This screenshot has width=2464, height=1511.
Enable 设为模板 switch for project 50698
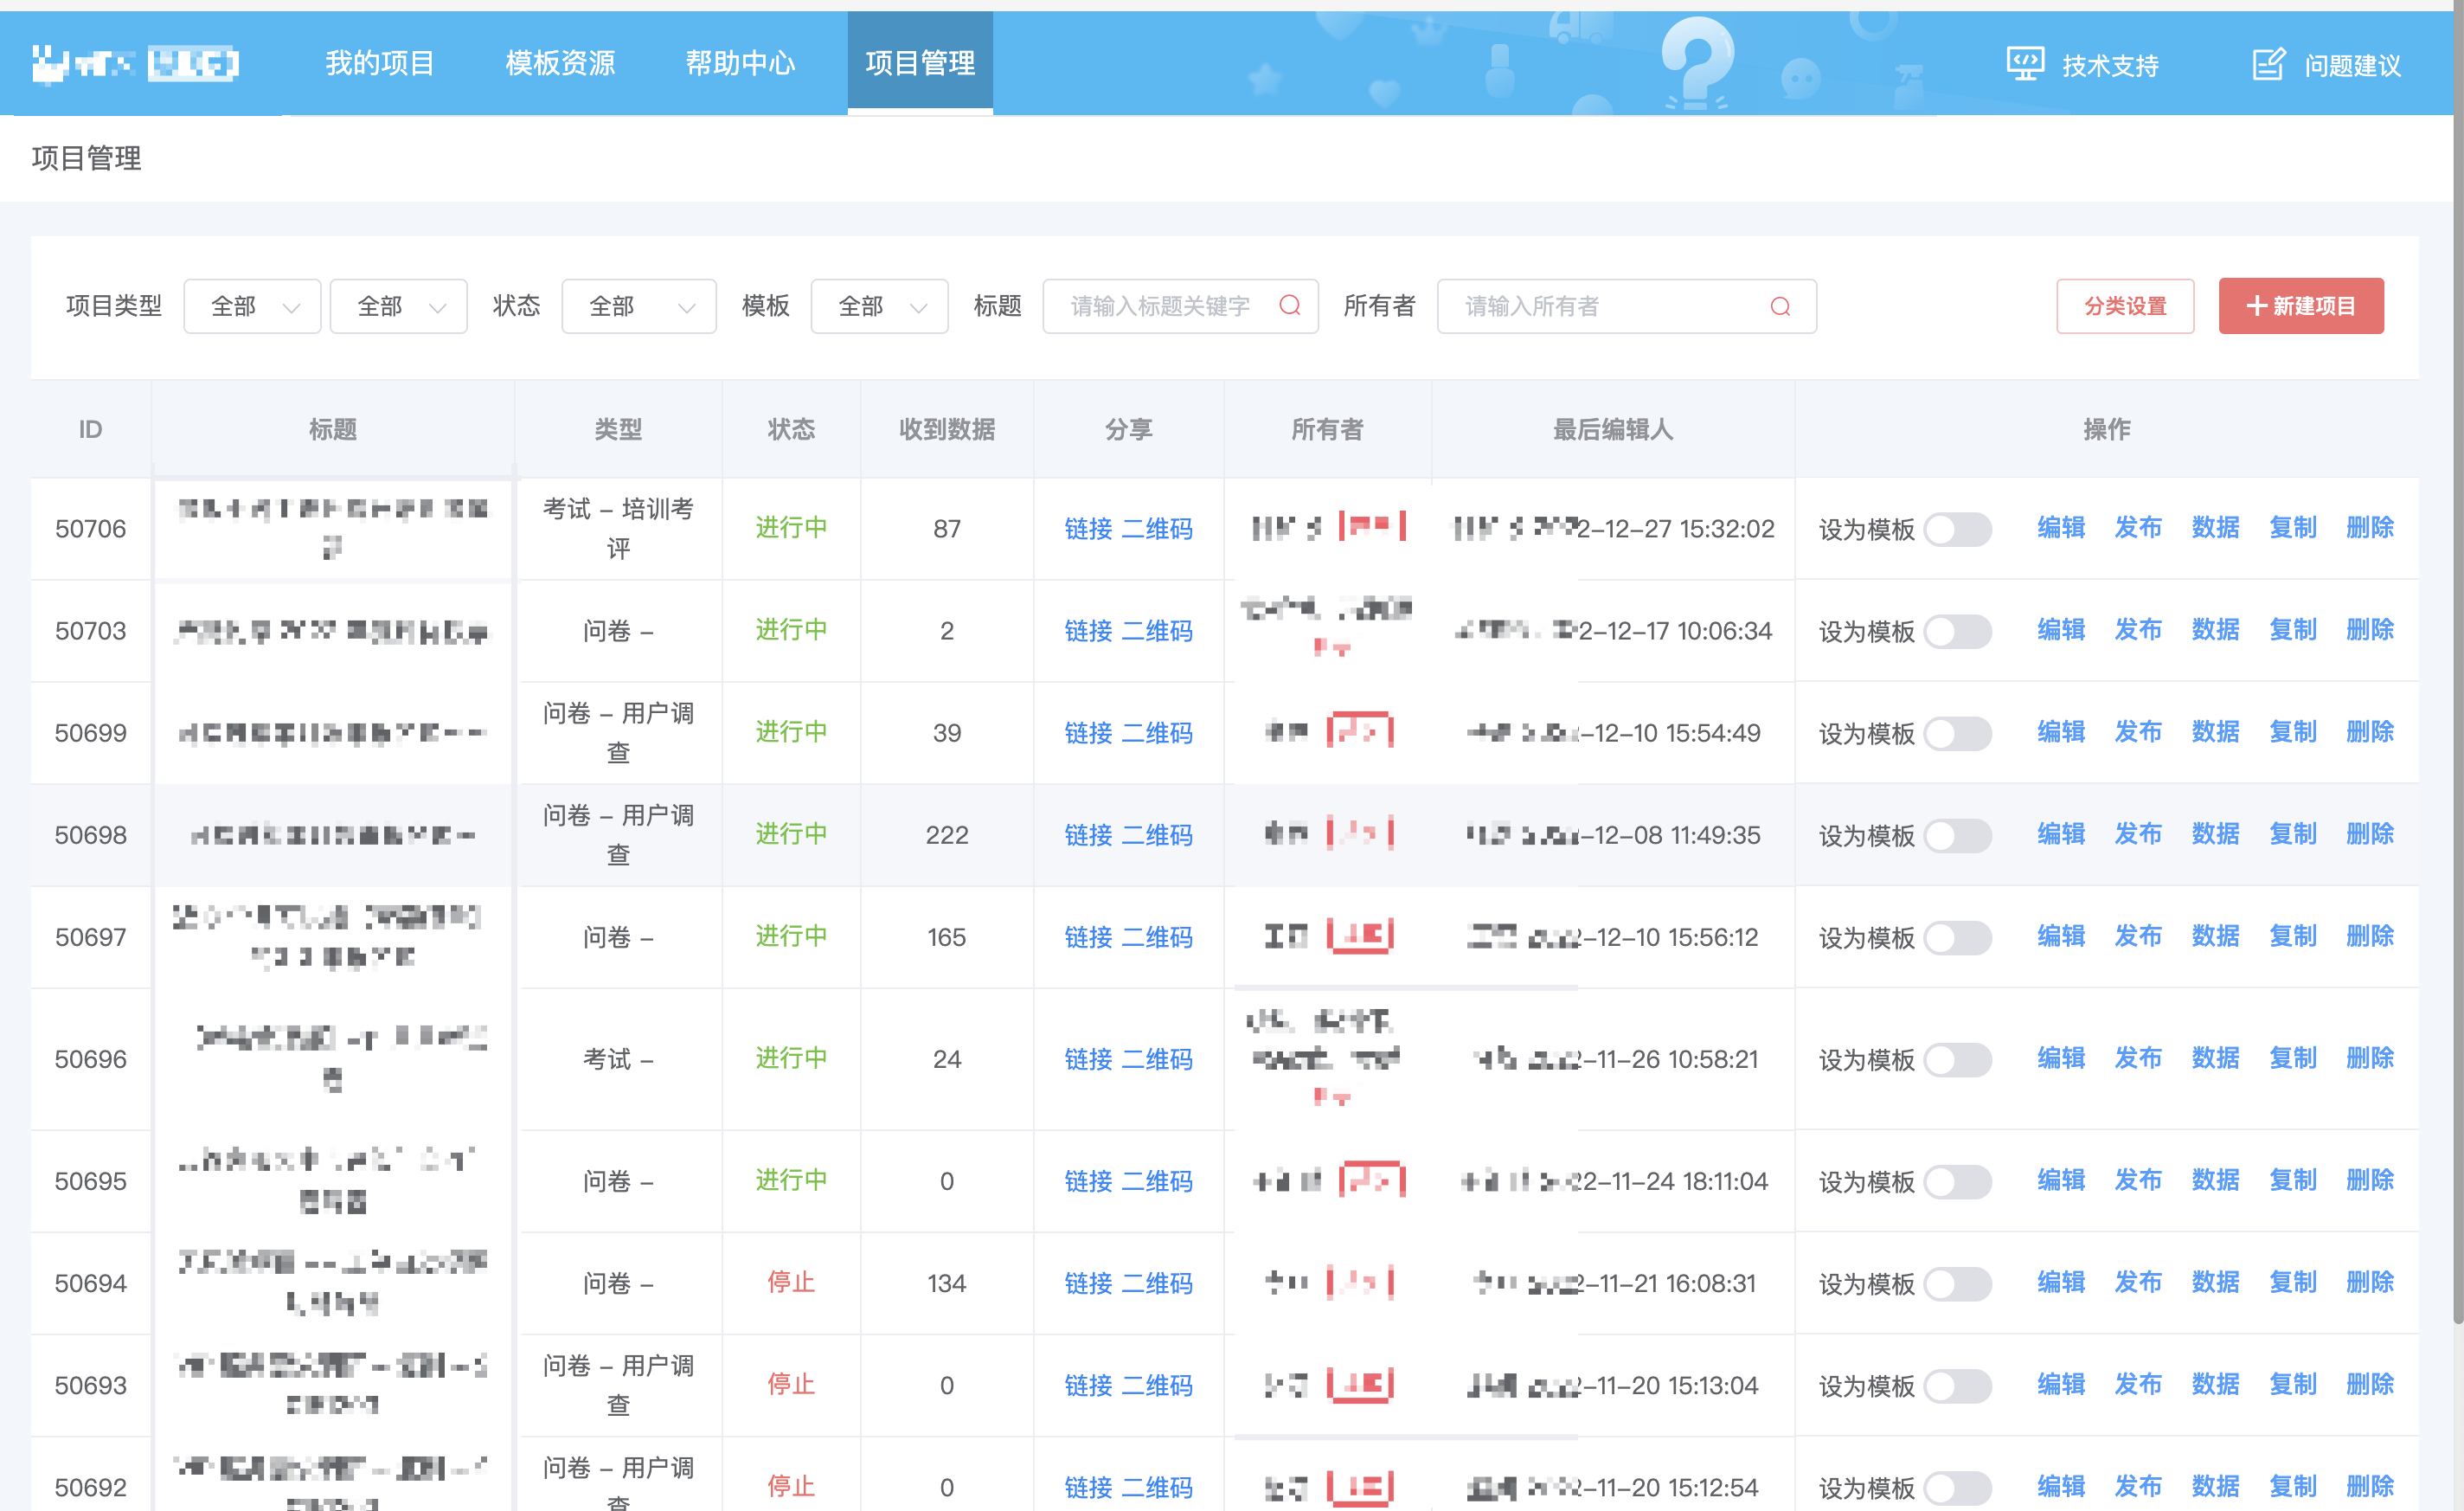point(1957,835)
